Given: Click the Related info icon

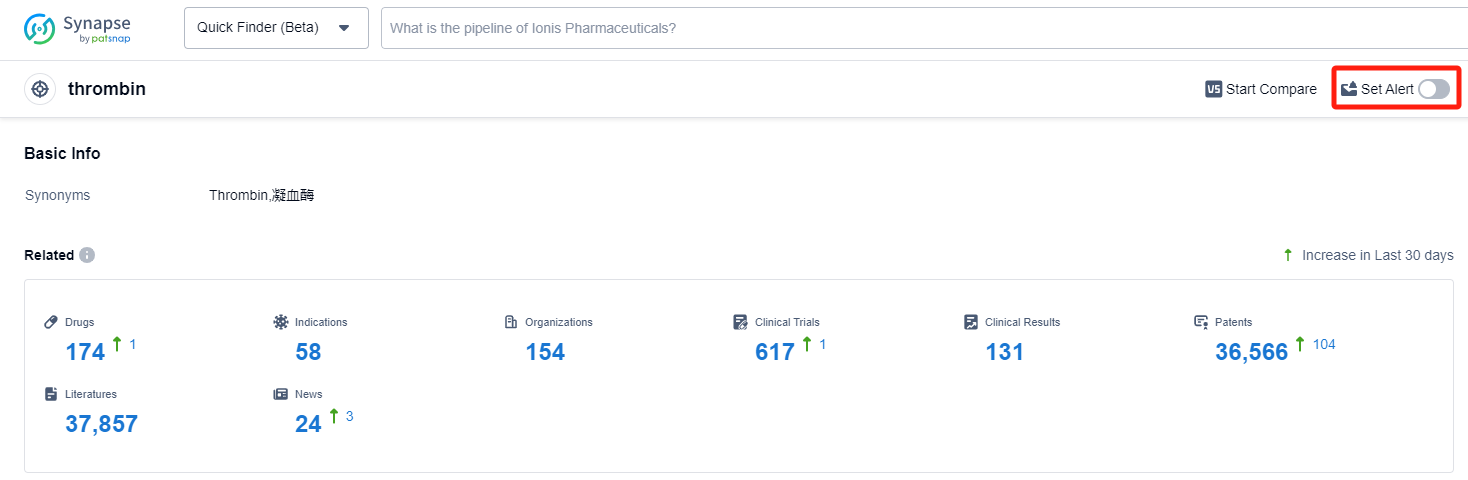Looking at the screenshot, I should [87, 255].
